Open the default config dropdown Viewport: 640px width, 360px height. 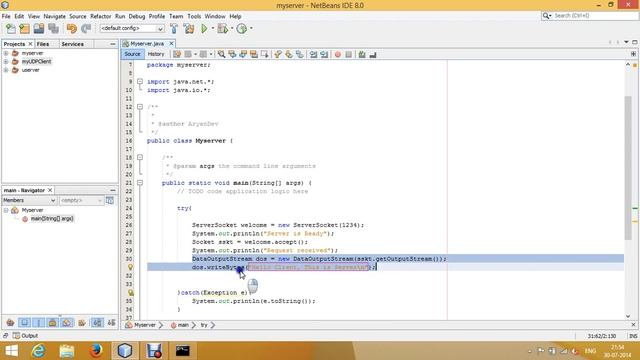pos(132,29)
